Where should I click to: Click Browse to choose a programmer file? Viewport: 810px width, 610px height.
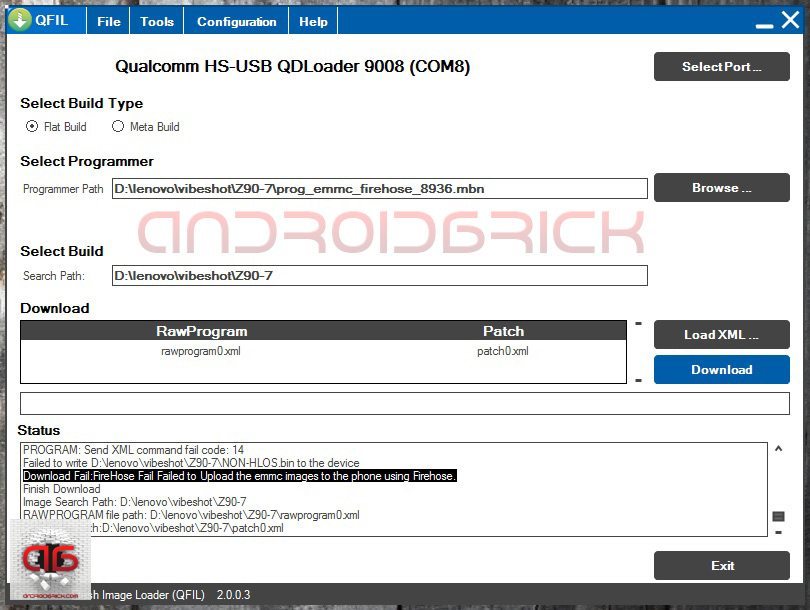tap(721, 188)
